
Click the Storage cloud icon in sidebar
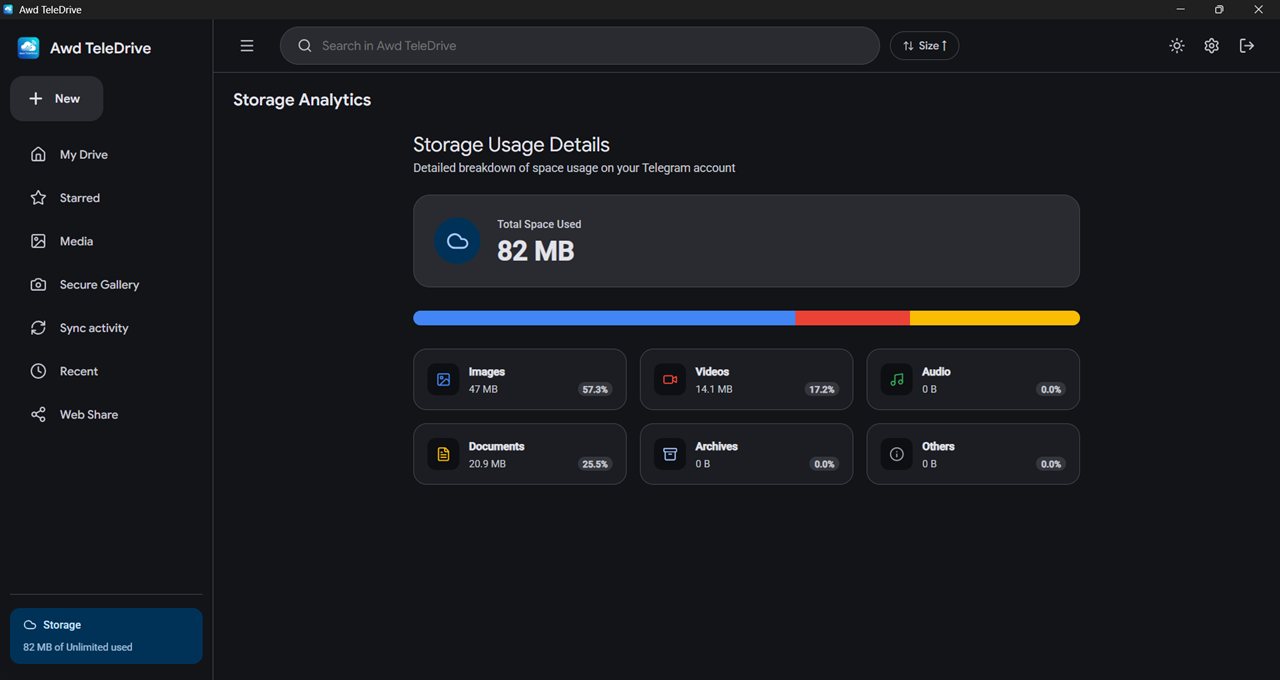coord(29,625)
